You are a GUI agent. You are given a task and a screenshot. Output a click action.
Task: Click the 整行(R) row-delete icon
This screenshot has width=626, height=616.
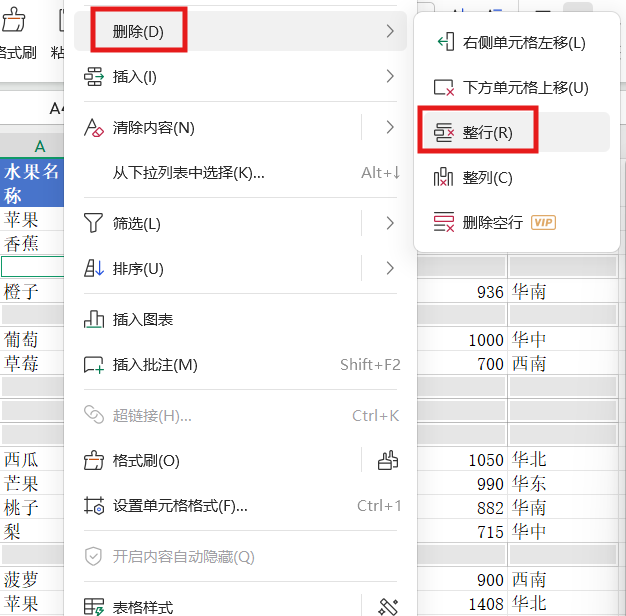(444, 132)
